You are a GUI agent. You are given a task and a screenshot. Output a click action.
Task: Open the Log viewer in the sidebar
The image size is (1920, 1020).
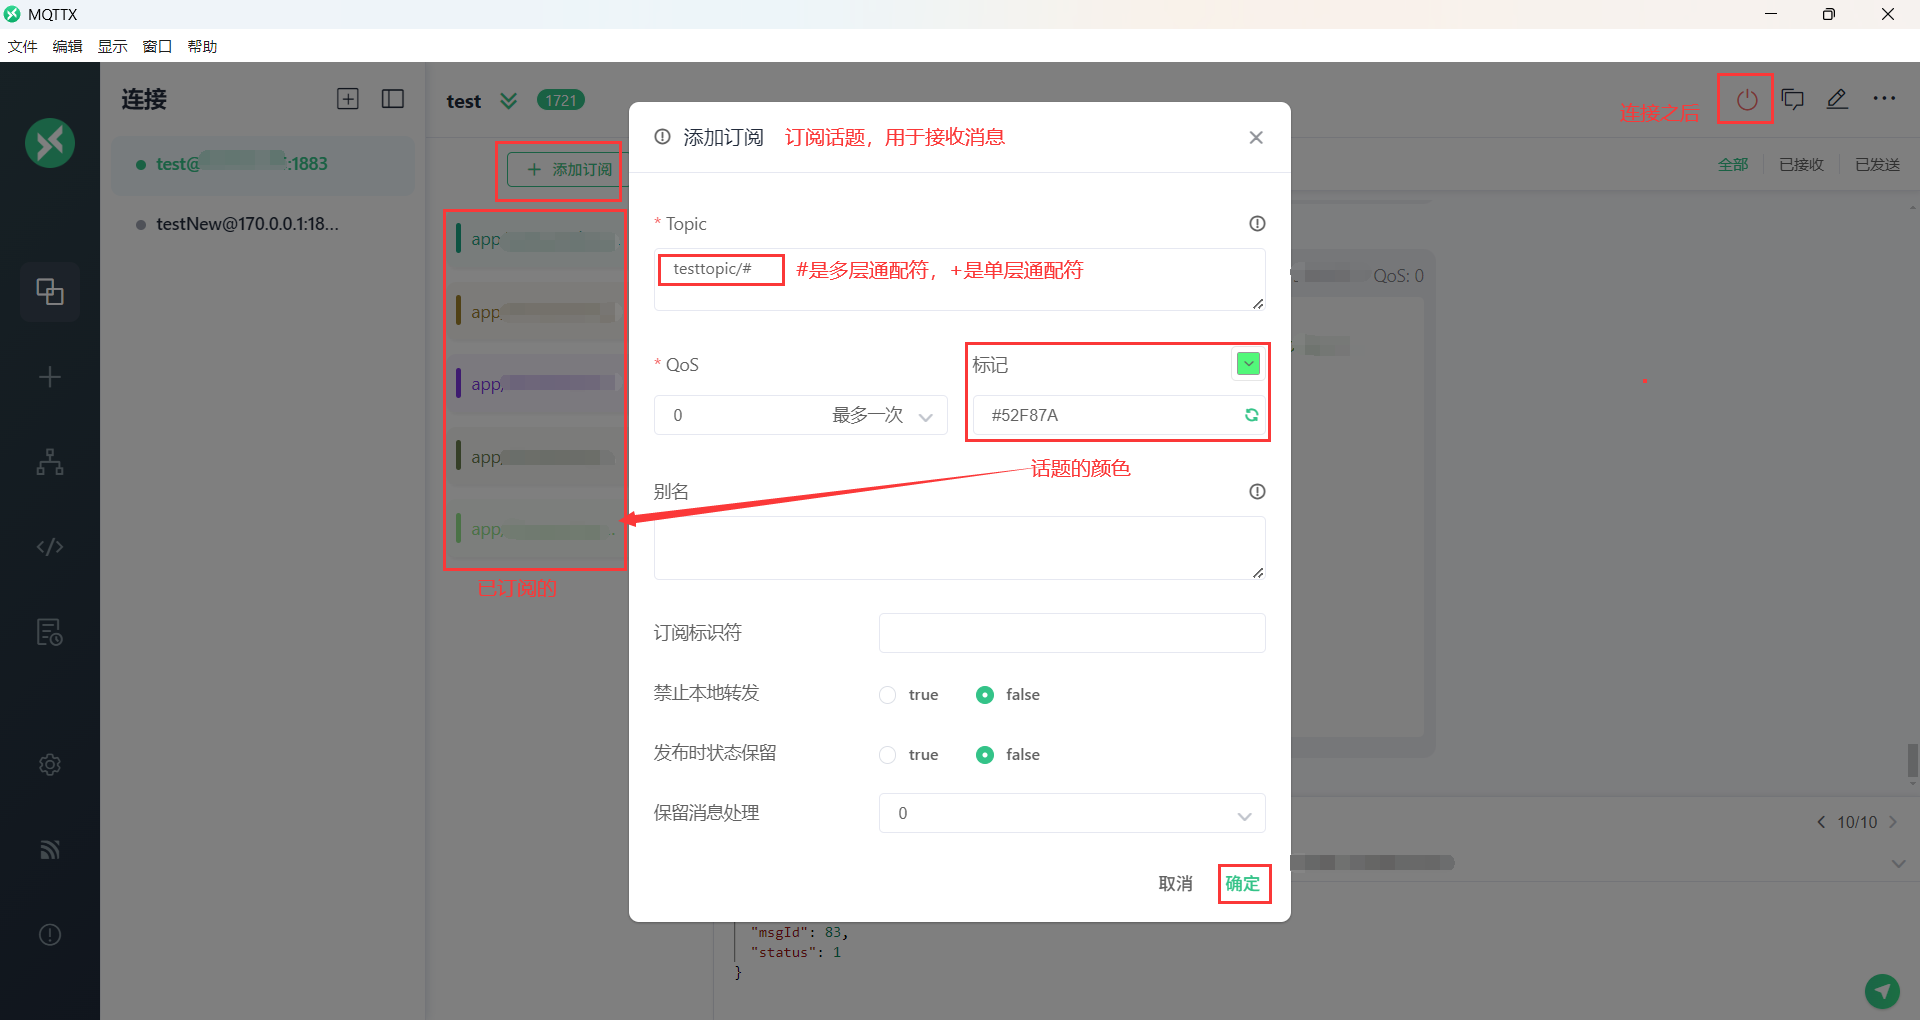(50, 632)
